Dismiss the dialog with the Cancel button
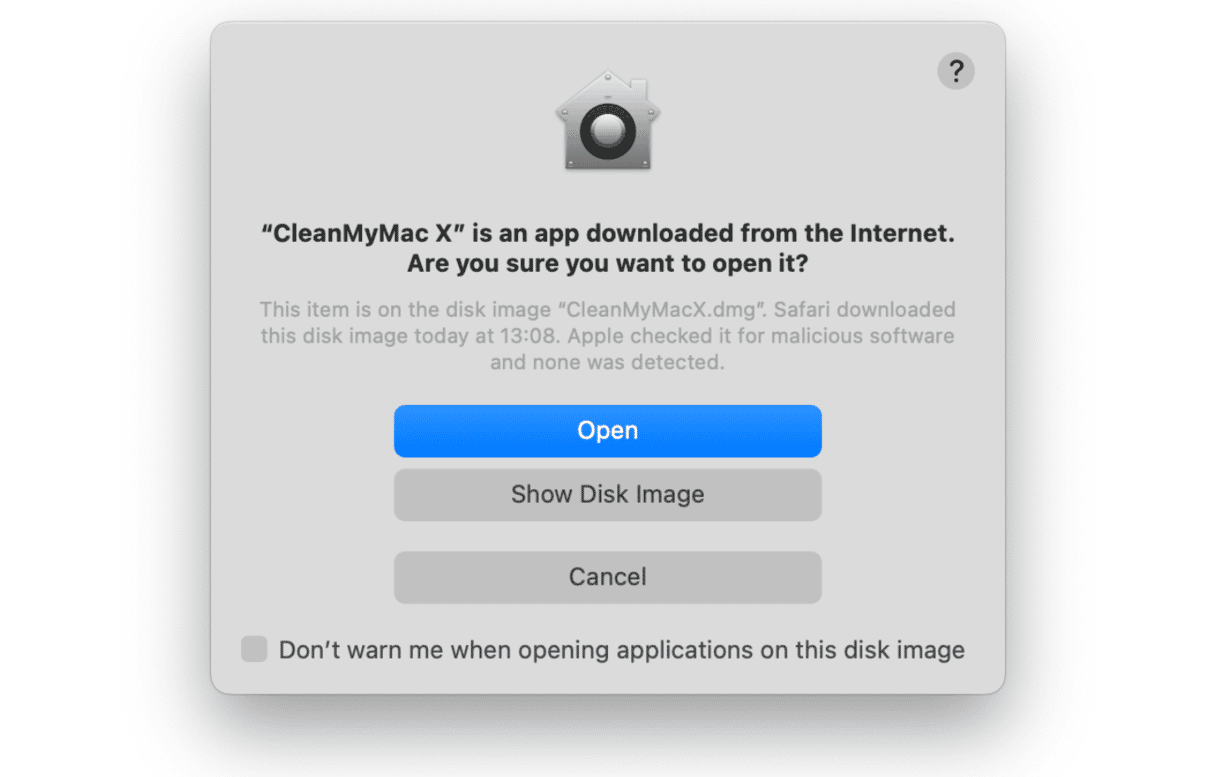 (x=607, y=577)
